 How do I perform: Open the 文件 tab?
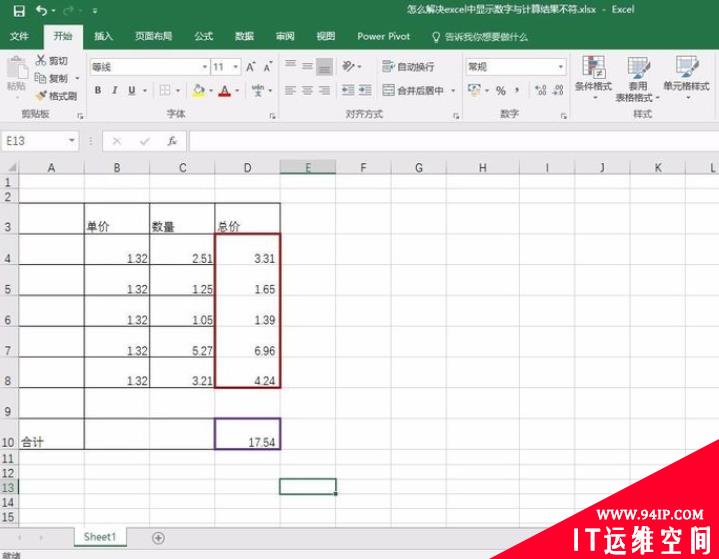pos(19,36)
